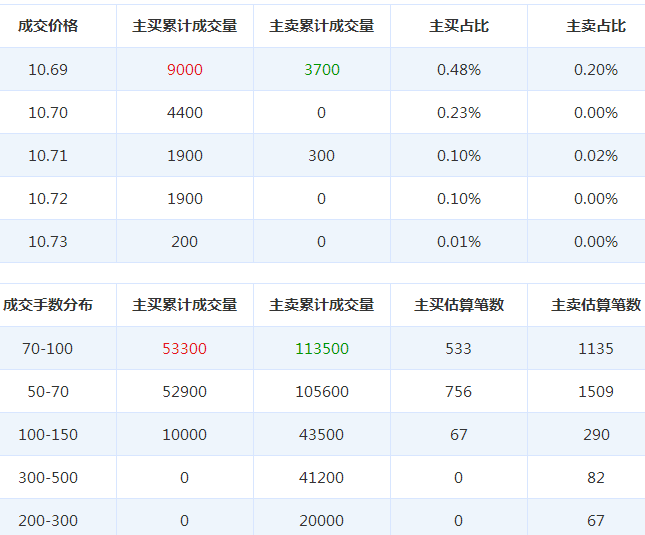Select the 756 buy count cell

(x=459, y=392)
